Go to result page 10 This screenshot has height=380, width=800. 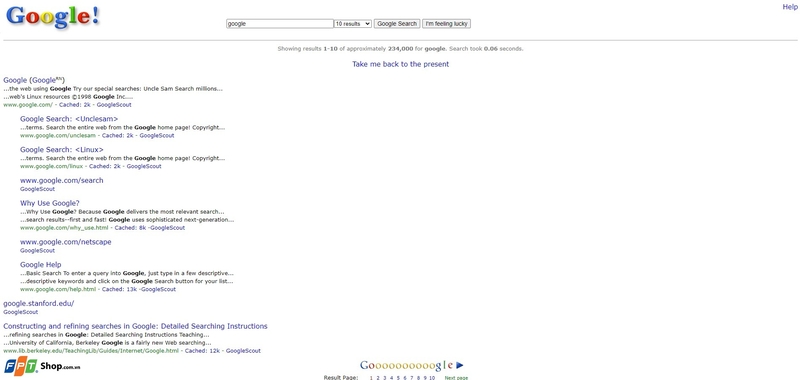coord(432,378)
